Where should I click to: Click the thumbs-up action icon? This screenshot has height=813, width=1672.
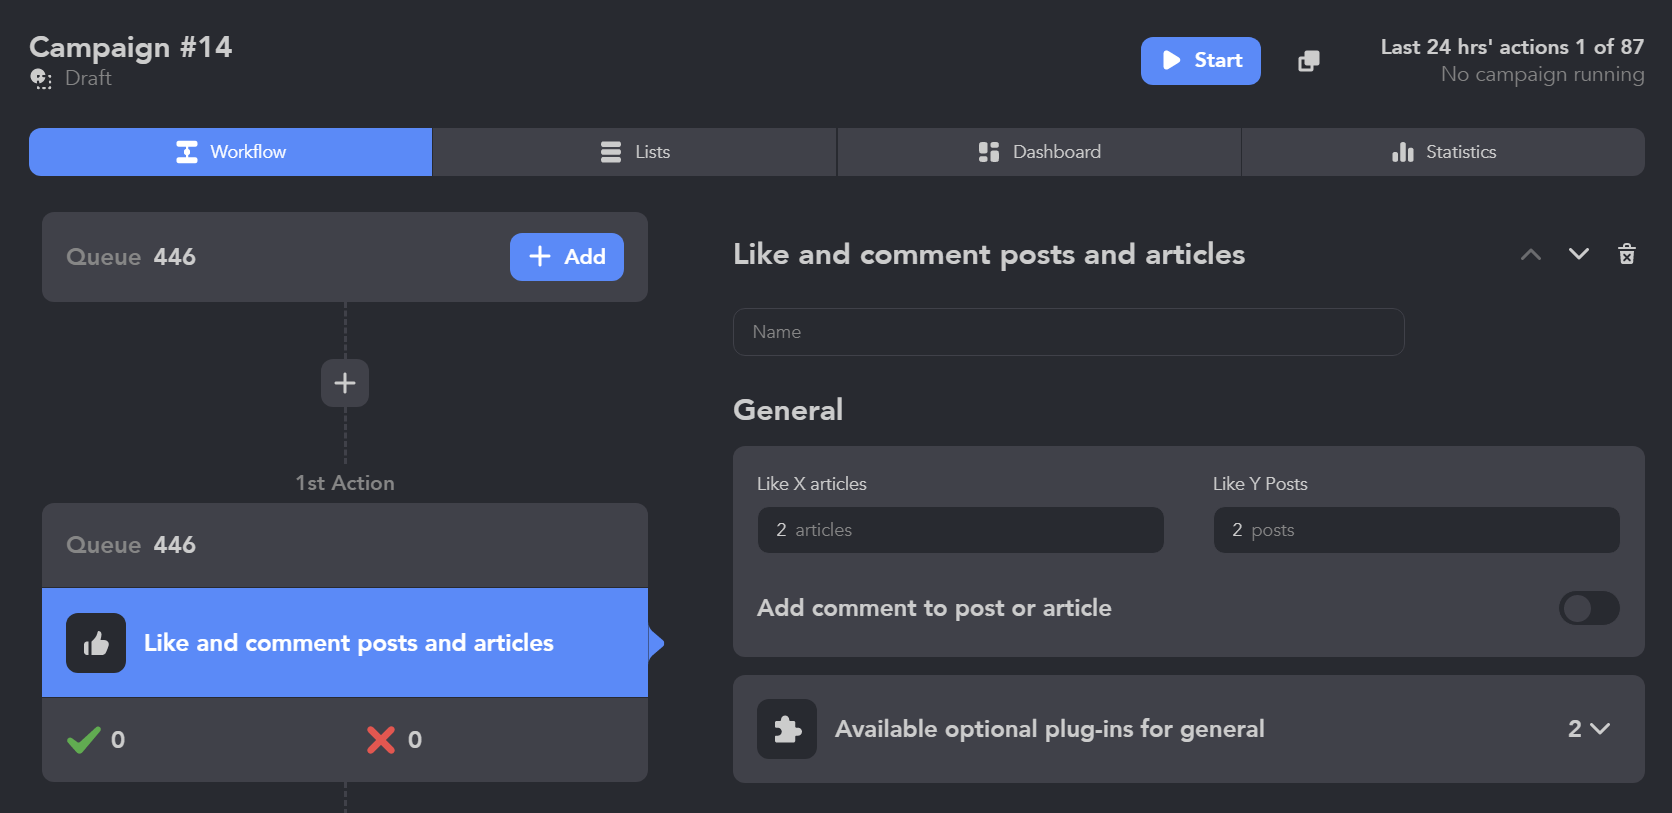pos(96,643)
